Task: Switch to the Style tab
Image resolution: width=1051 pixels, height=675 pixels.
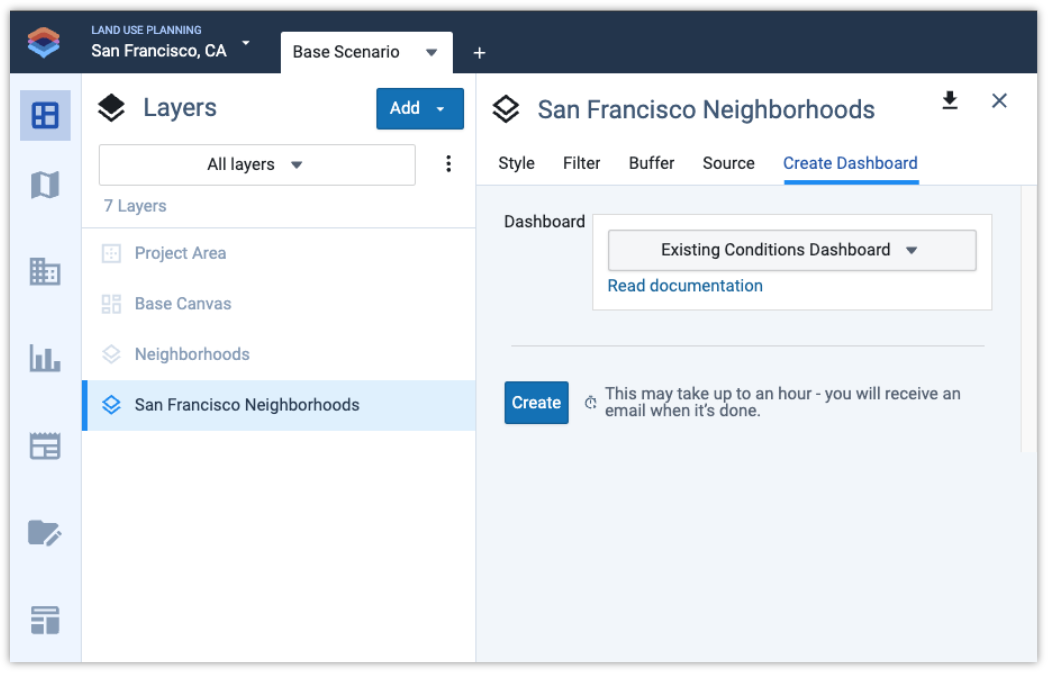Action: tap(516, 164)
